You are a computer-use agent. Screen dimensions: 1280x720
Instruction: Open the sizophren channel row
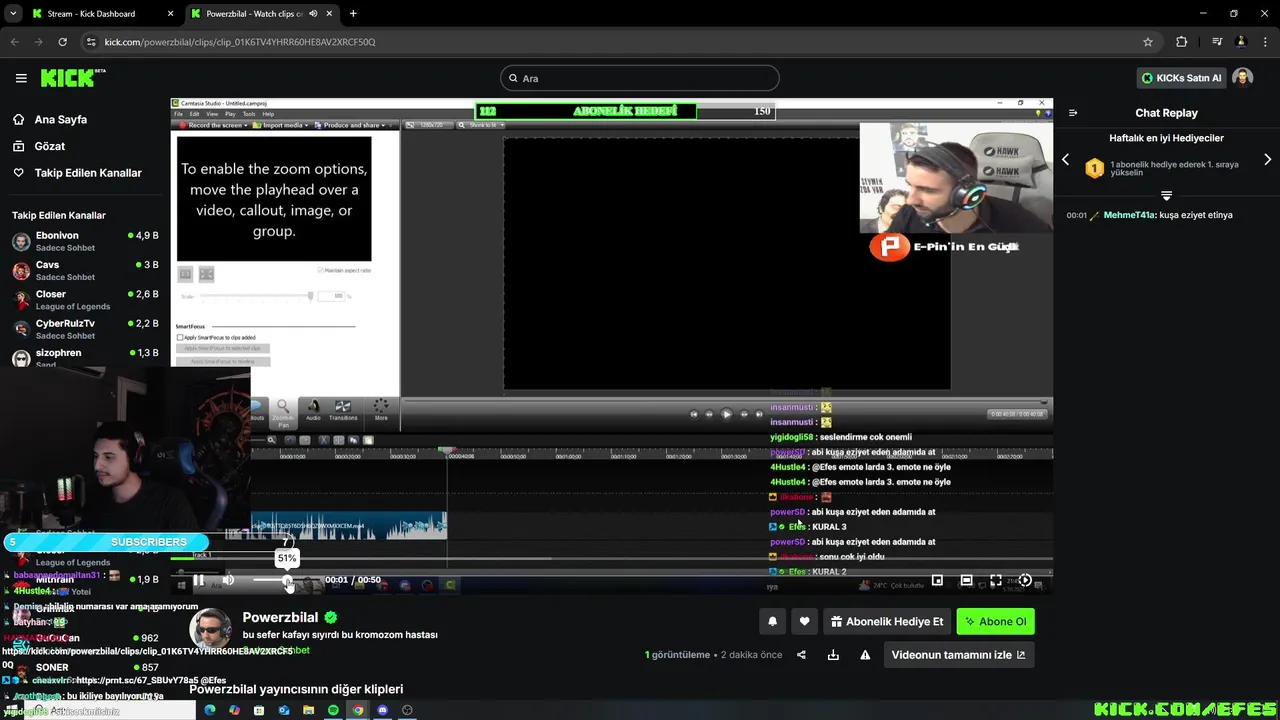[x=85, y=357]
